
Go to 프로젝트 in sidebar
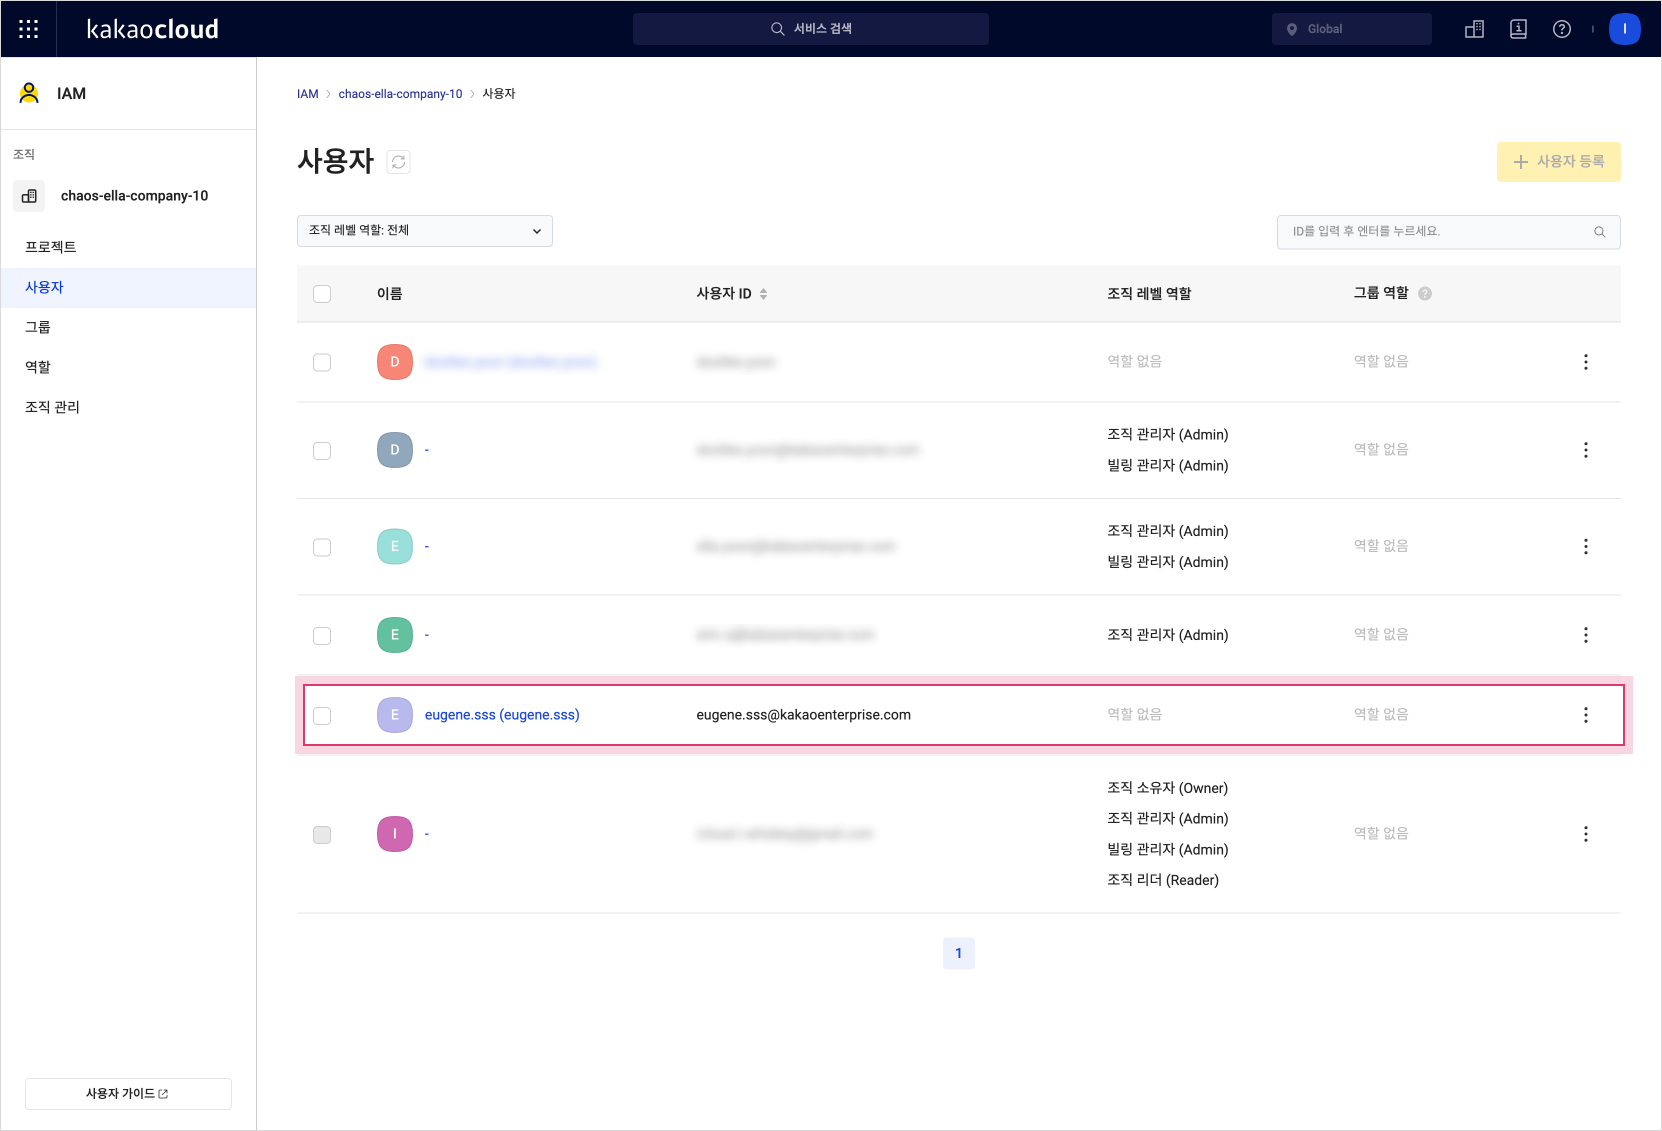[x=128, y=247]
